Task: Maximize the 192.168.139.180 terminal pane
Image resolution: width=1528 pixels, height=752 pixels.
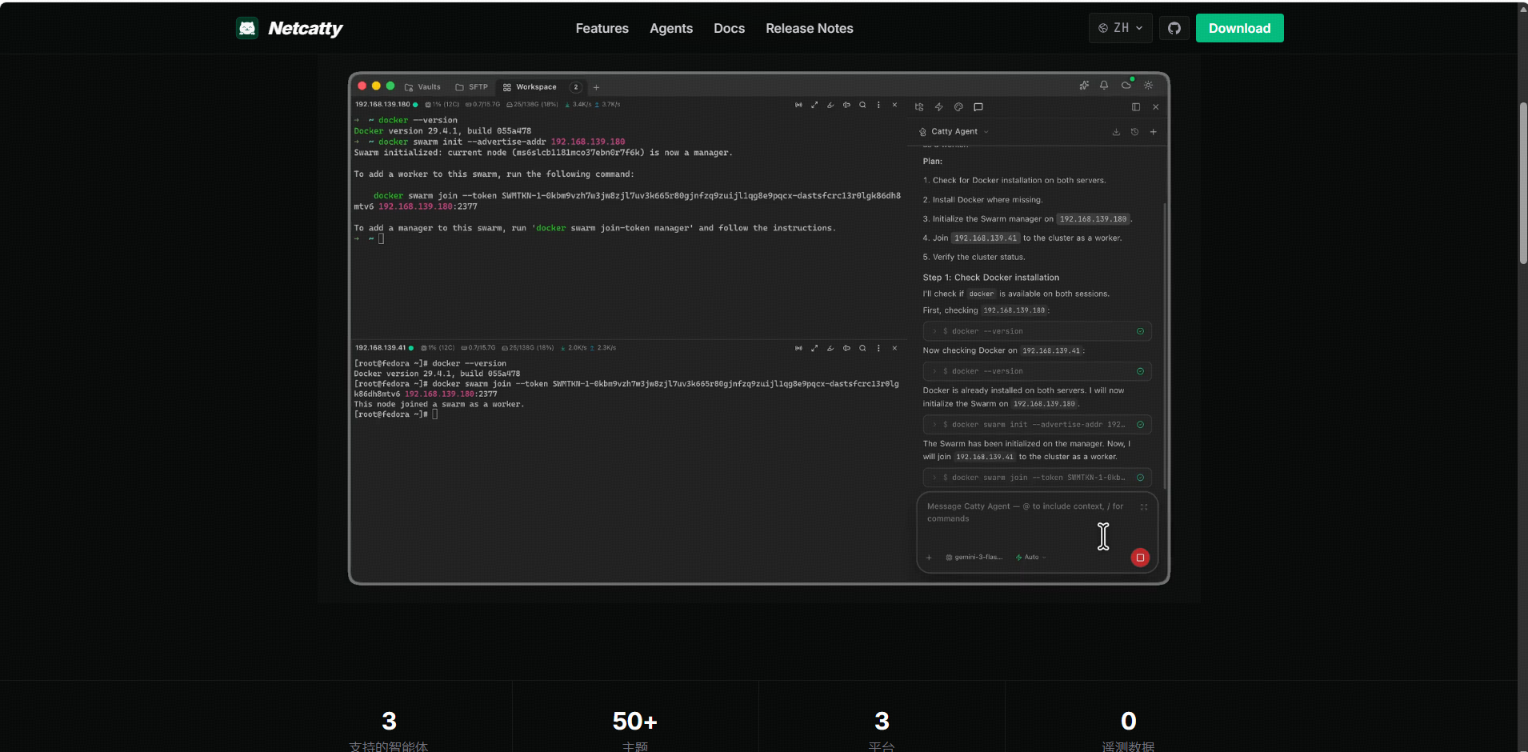Action: [x=814, y=105]
